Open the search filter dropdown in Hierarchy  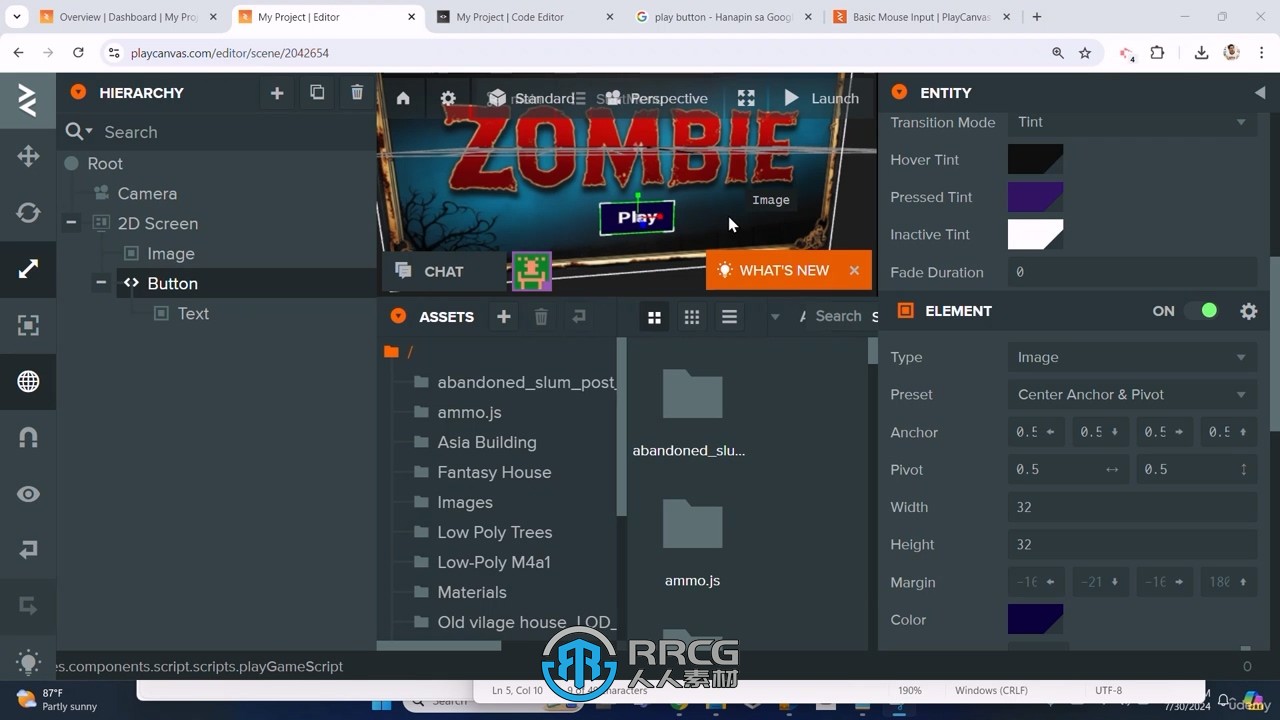point(79,132)
